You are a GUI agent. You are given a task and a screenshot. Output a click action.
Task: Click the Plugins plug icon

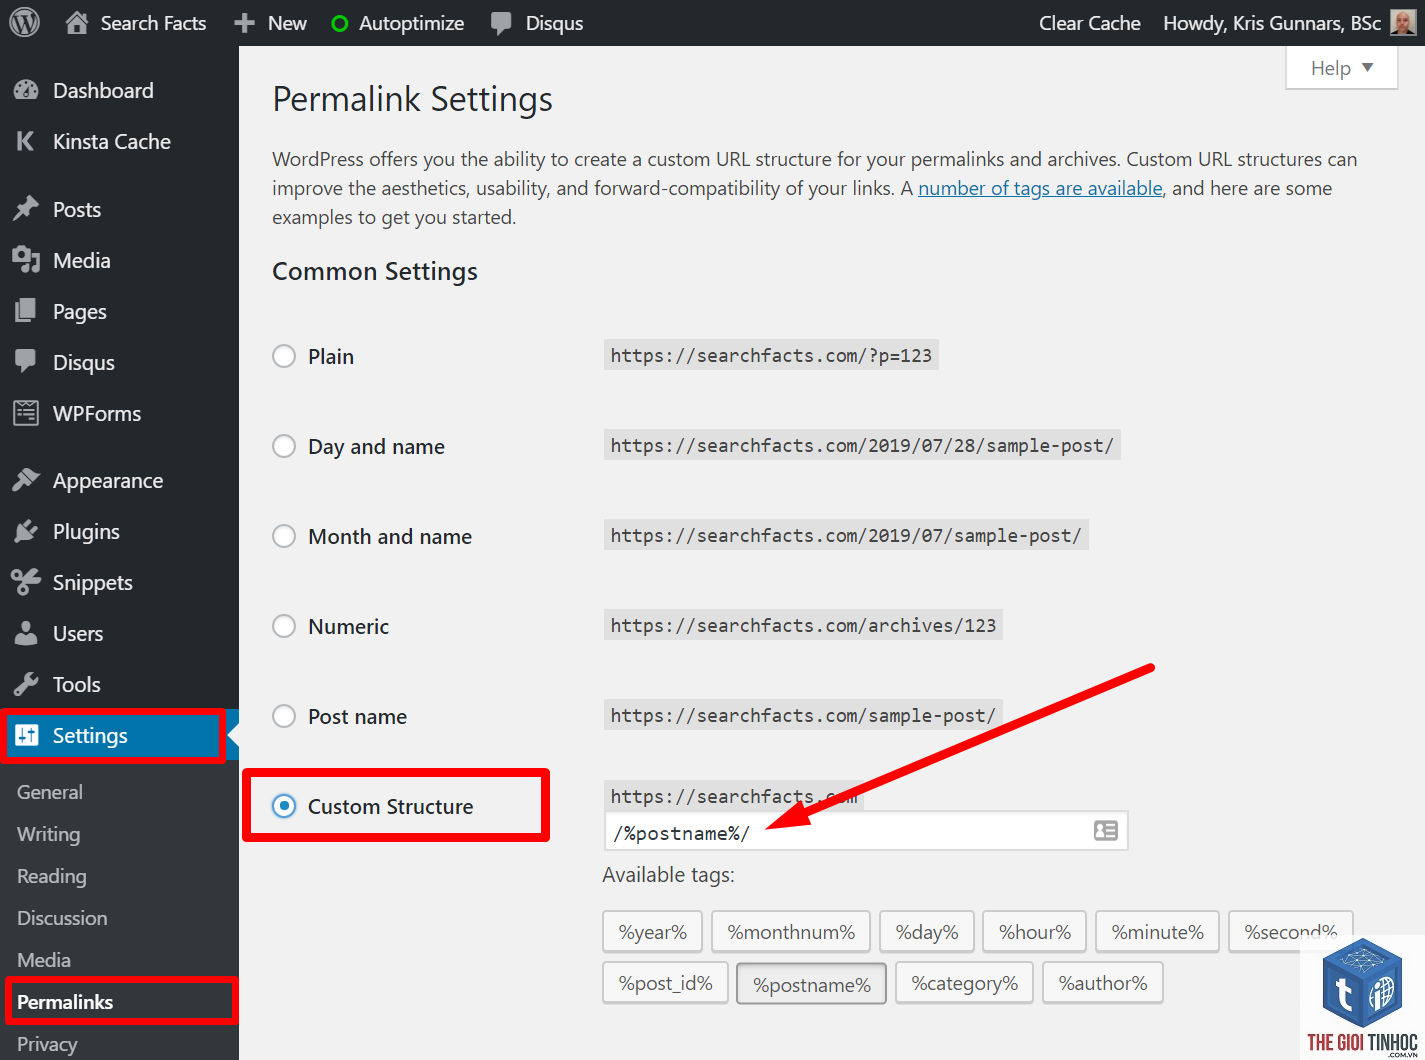point(26,531)
